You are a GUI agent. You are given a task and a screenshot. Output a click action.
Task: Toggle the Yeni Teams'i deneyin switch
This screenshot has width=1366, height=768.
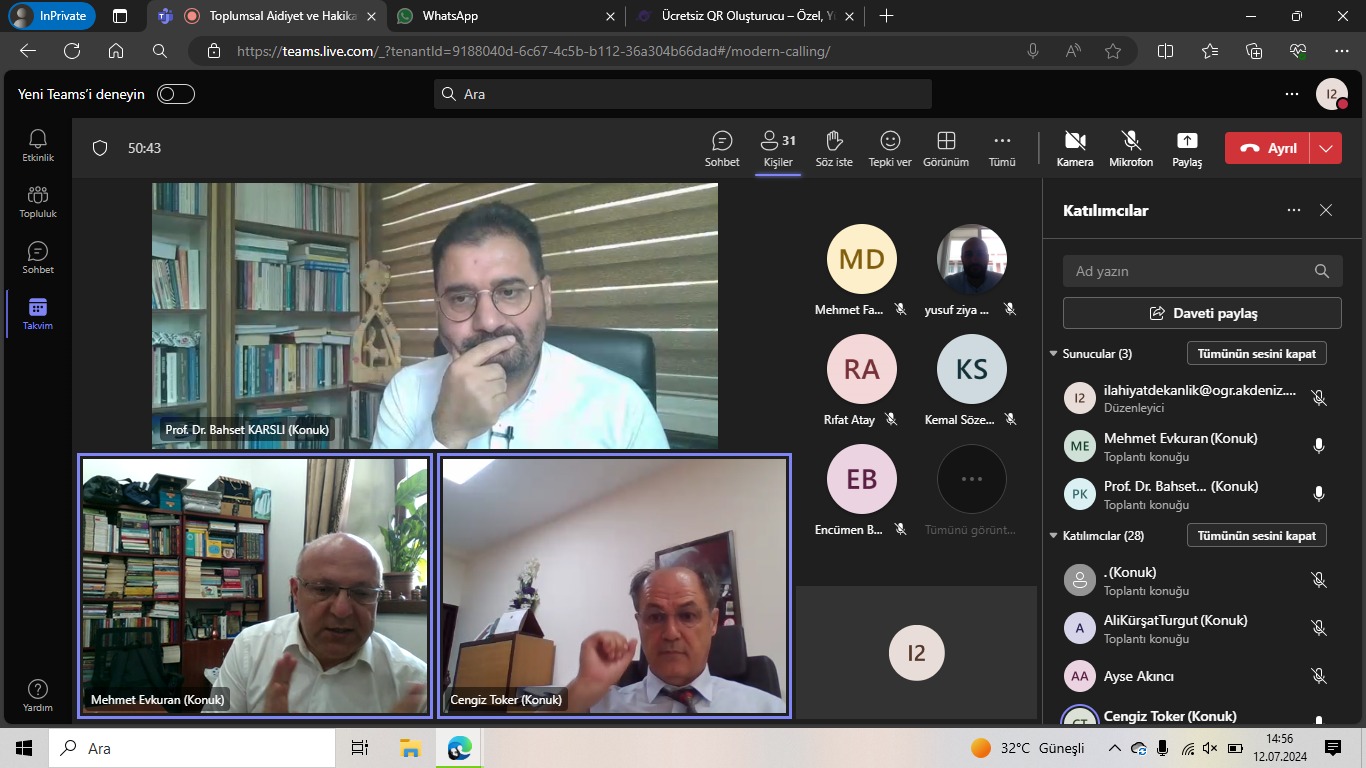click(176, 94)
